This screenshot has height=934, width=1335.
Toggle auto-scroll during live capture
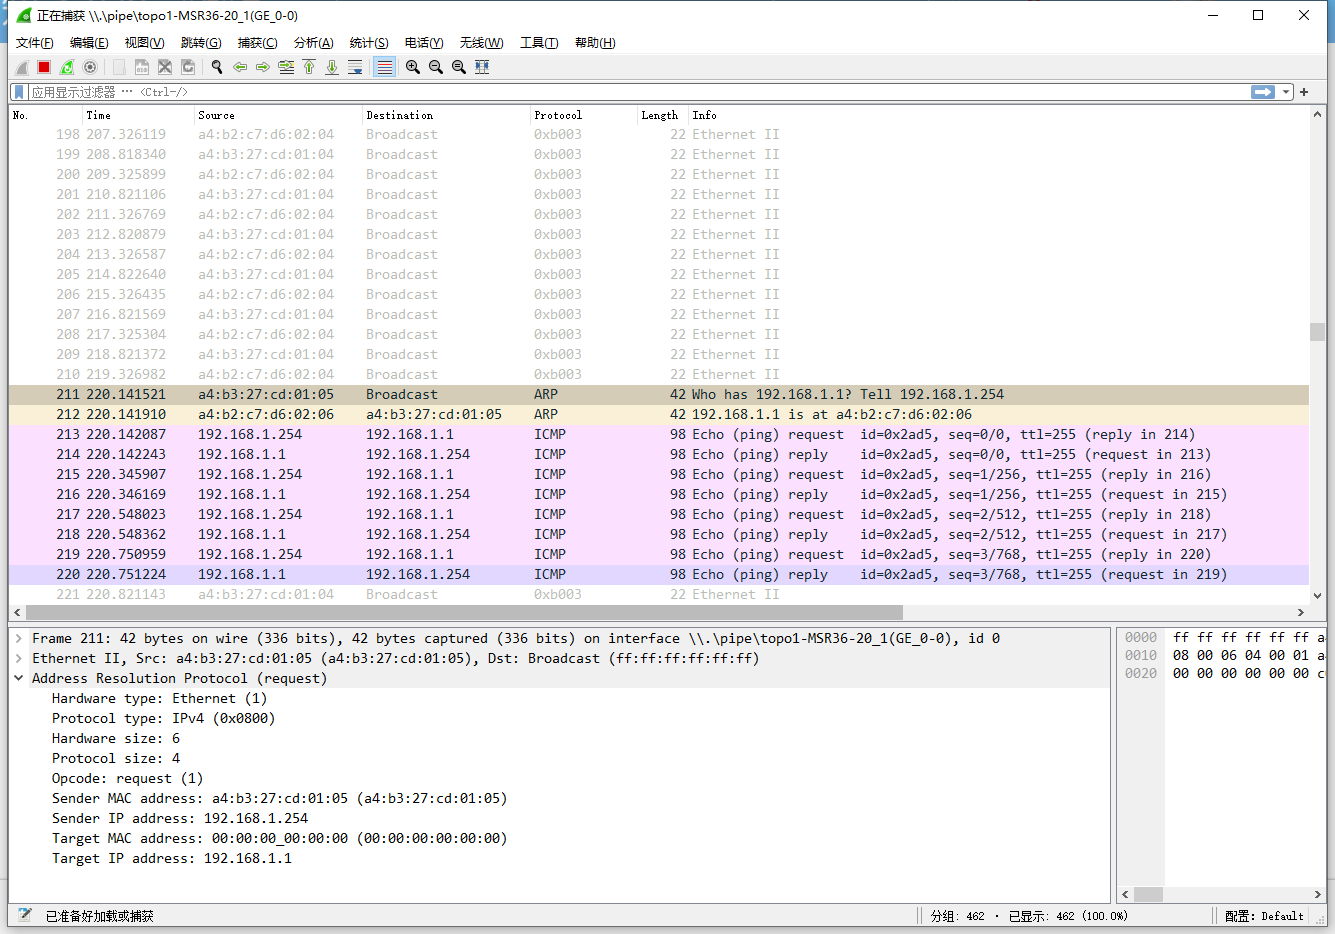coord(355,67)
